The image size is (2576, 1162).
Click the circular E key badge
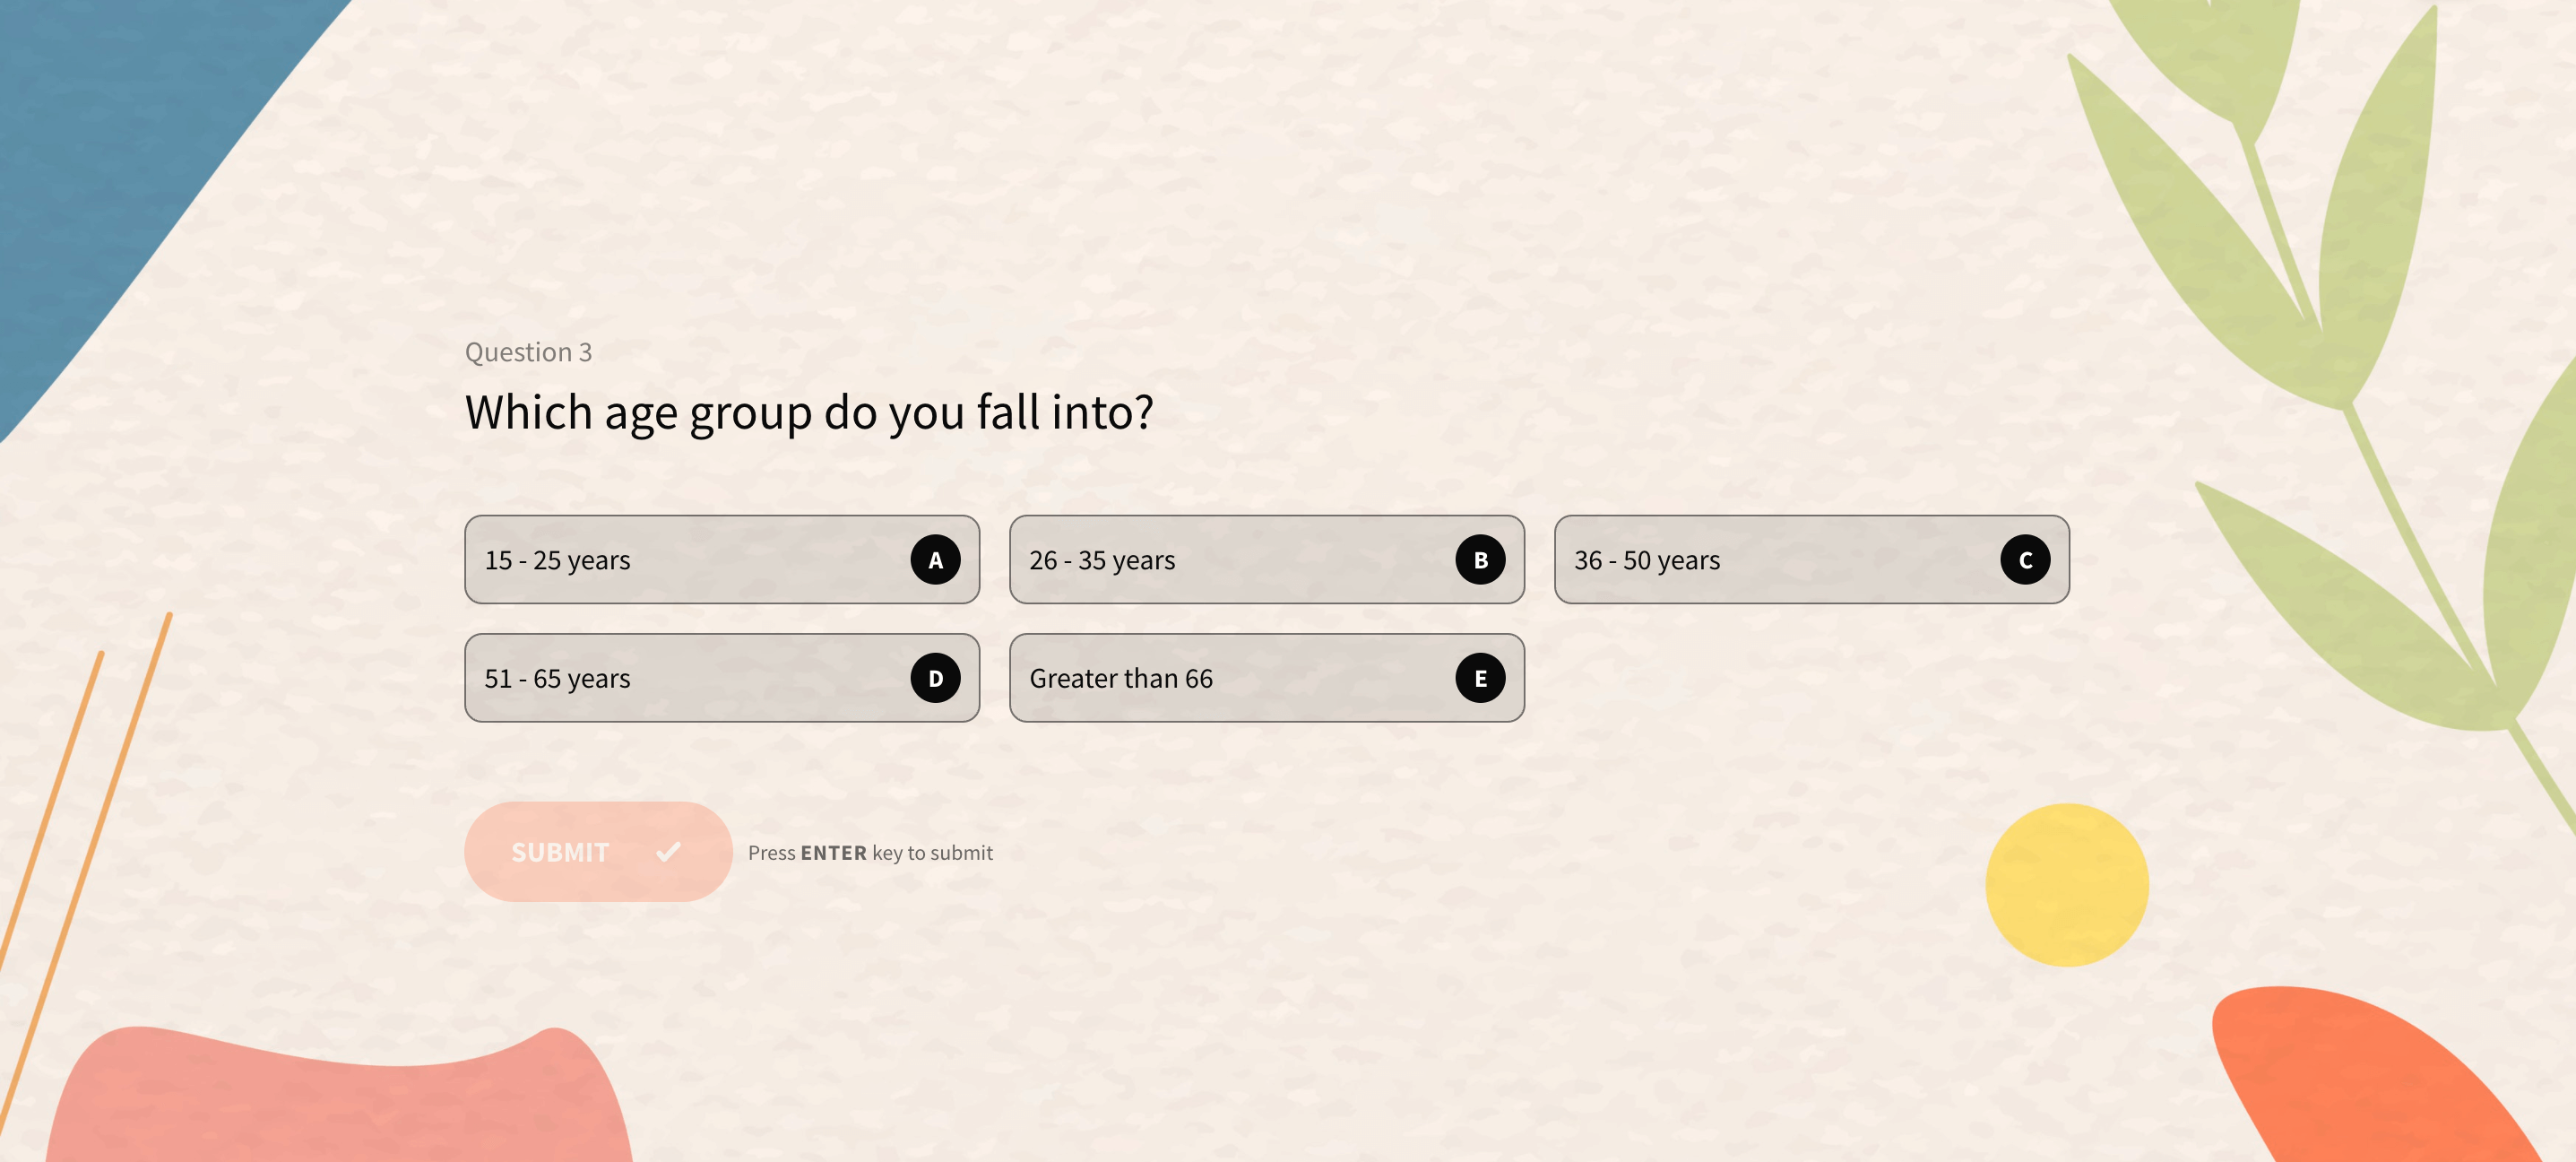[1478, 678]
